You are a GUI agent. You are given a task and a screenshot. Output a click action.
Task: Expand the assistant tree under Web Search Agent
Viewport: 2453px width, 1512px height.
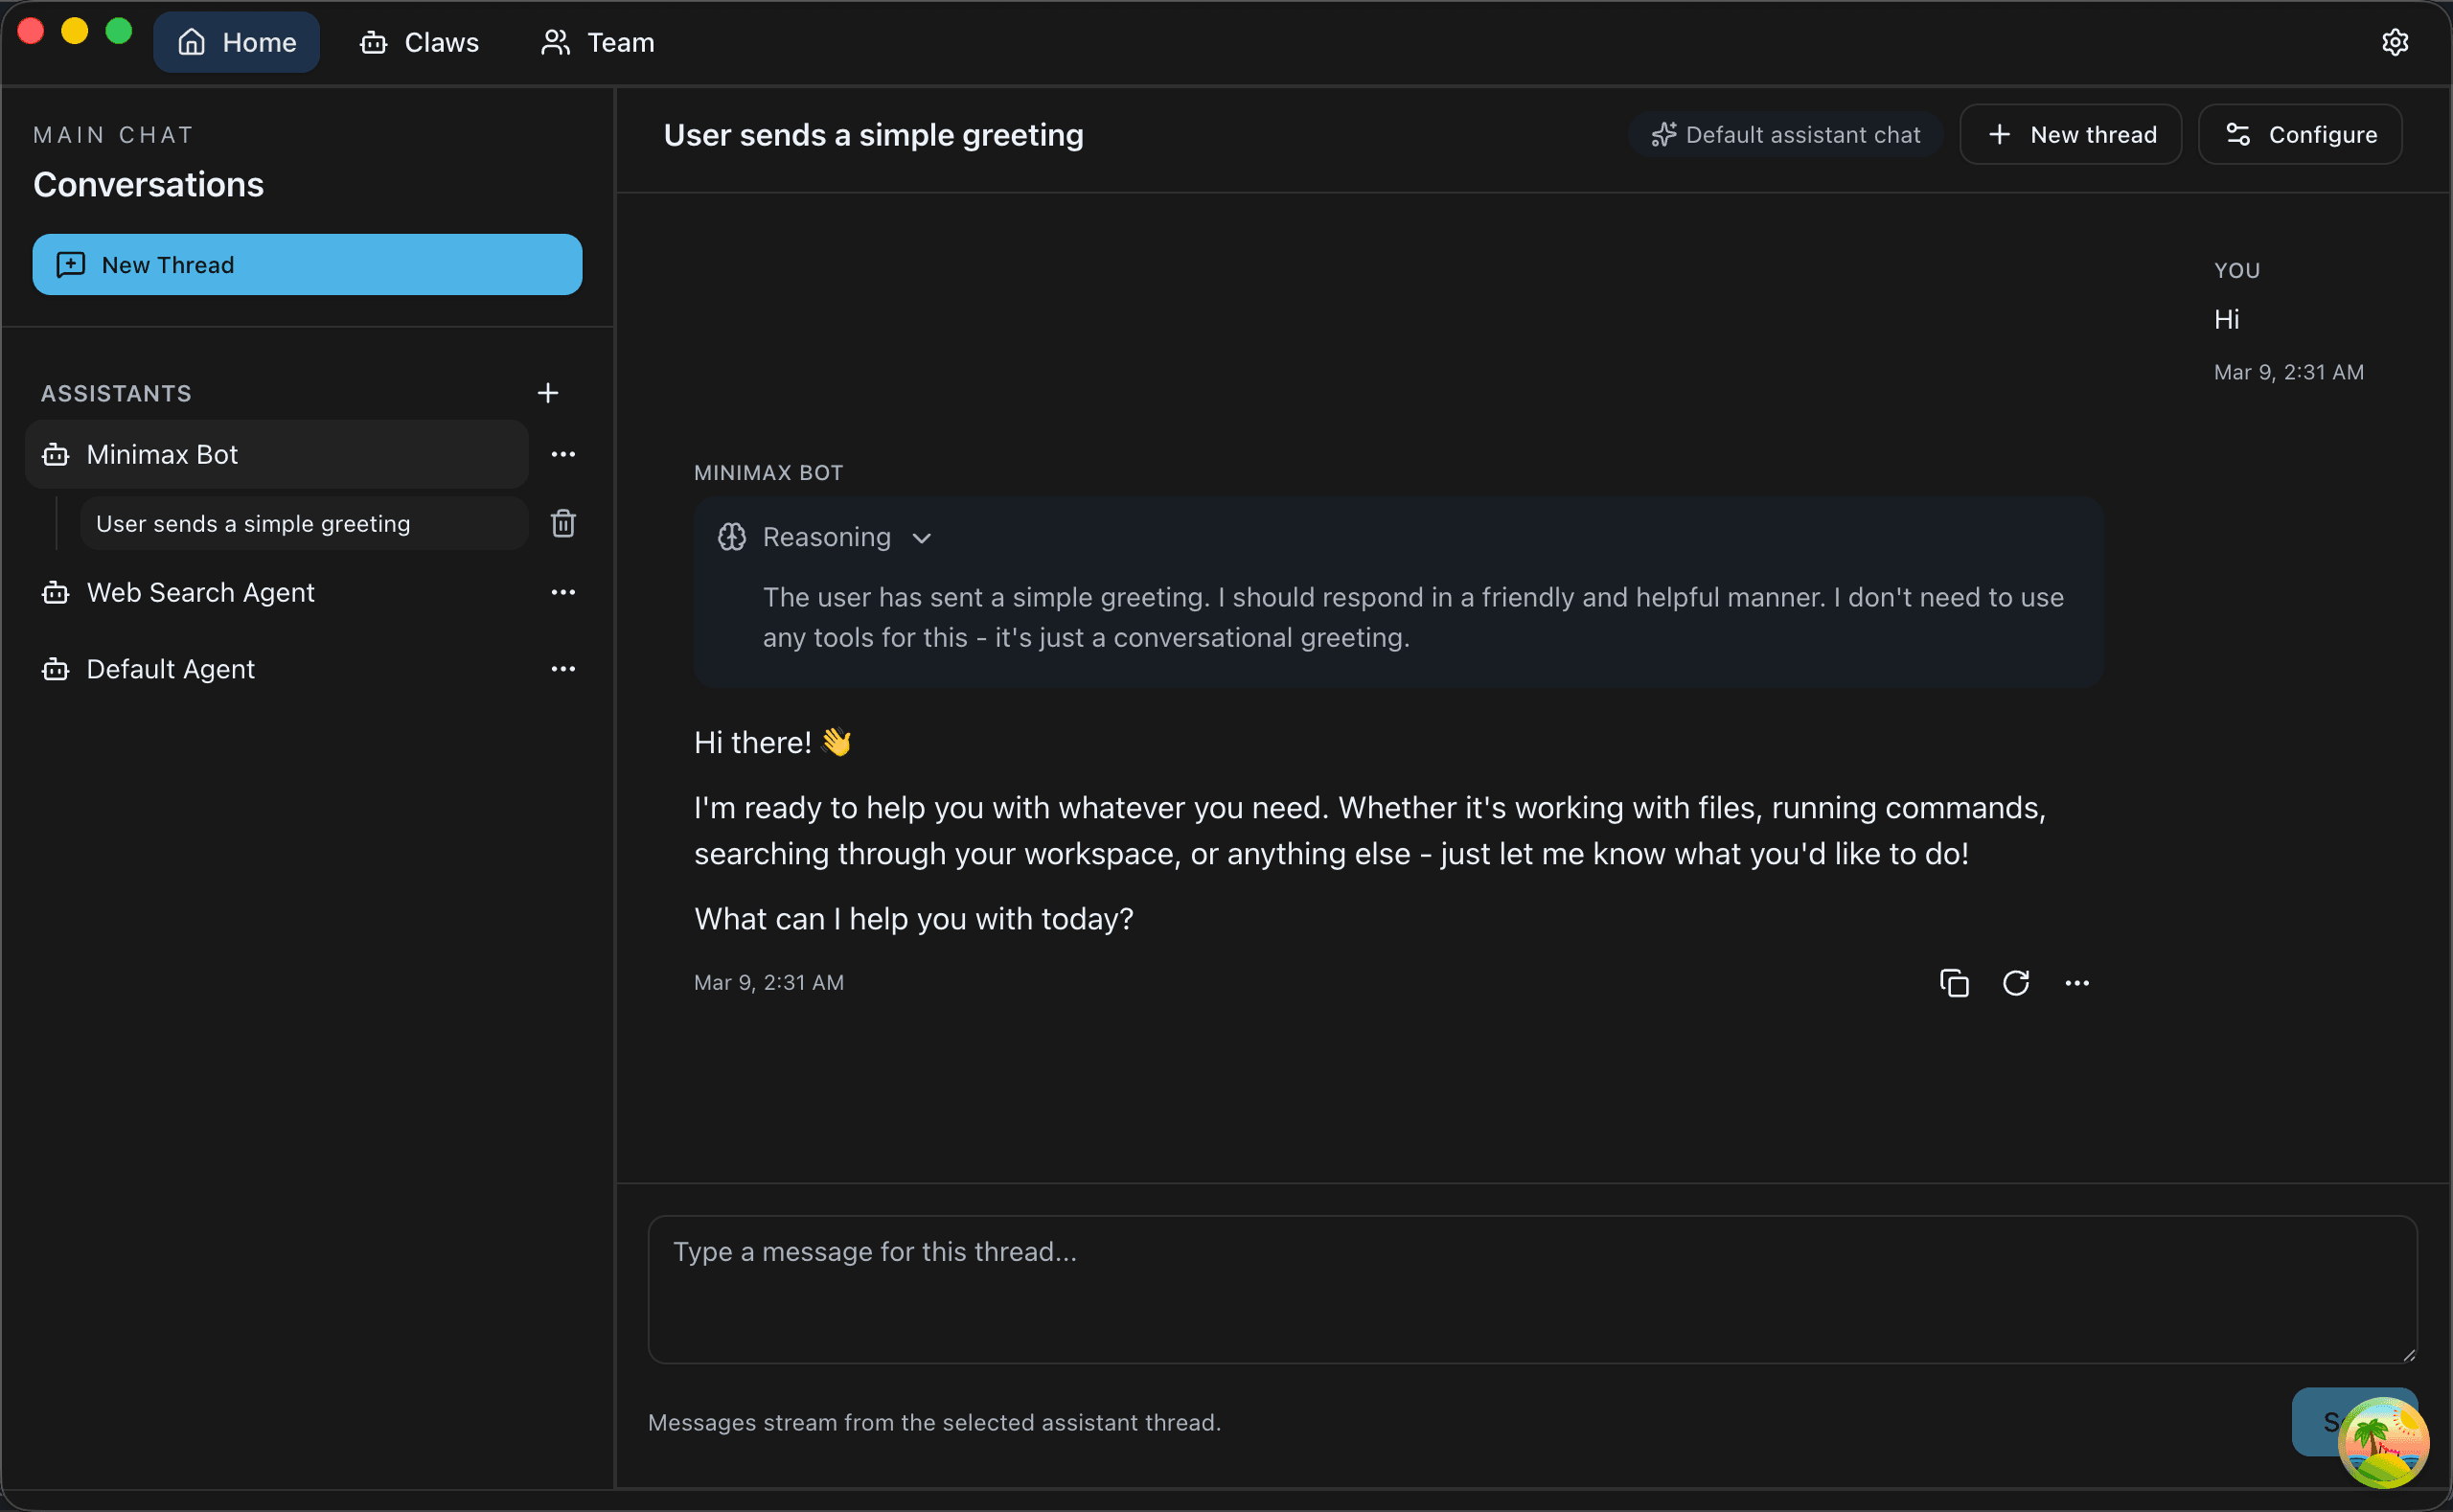tap(200, 592)
